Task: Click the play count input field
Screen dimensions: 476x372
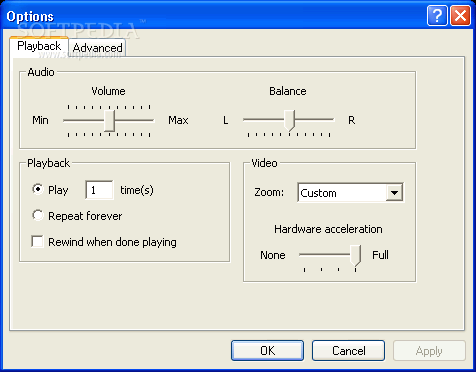Action: coord(99,190)
